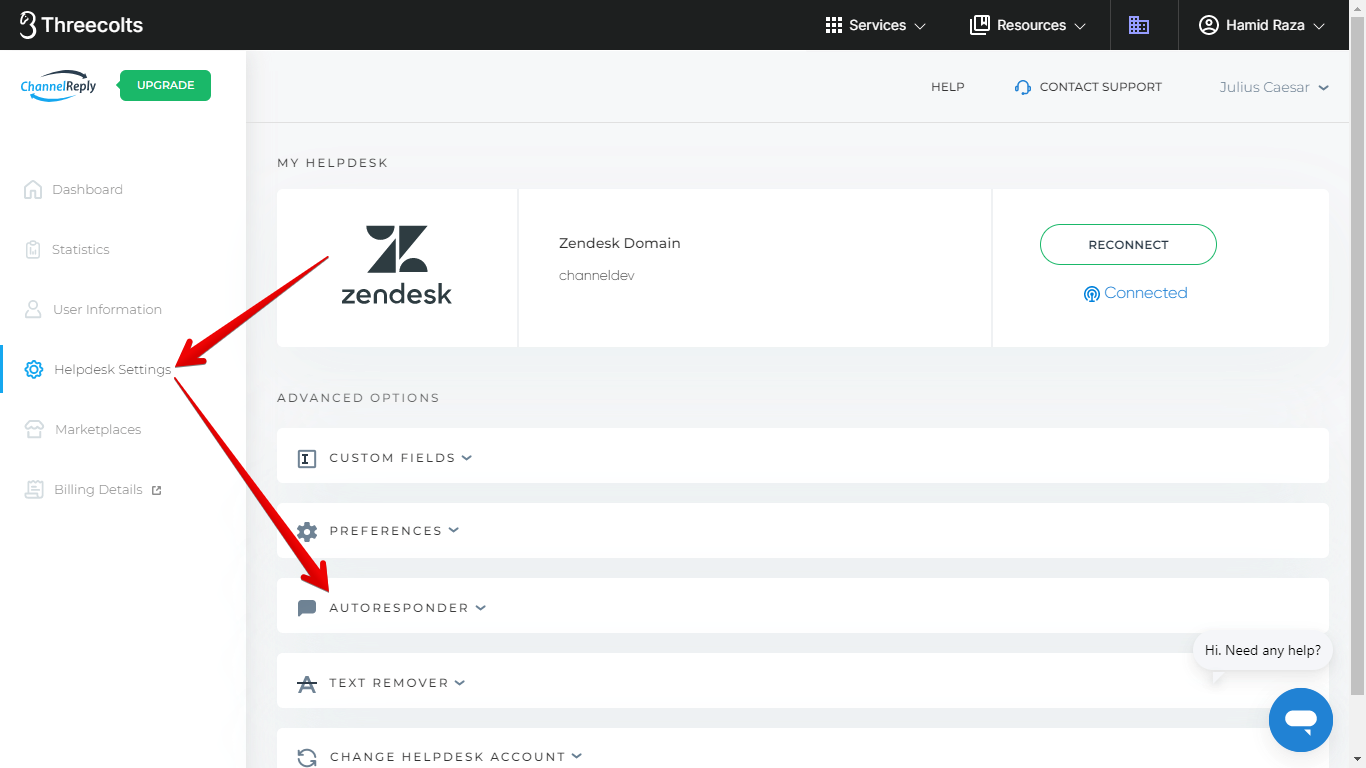The width and height of the screenshot is (1366, 768).
Task: Expand the Custom Fields section
Action: pyautogui.click(x=803, y=457)
